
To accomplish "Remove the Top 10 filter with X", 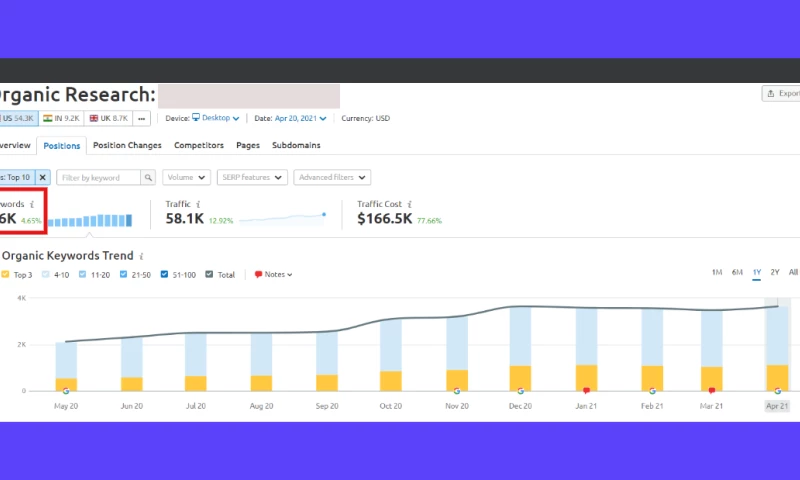I will click(43, 178).
